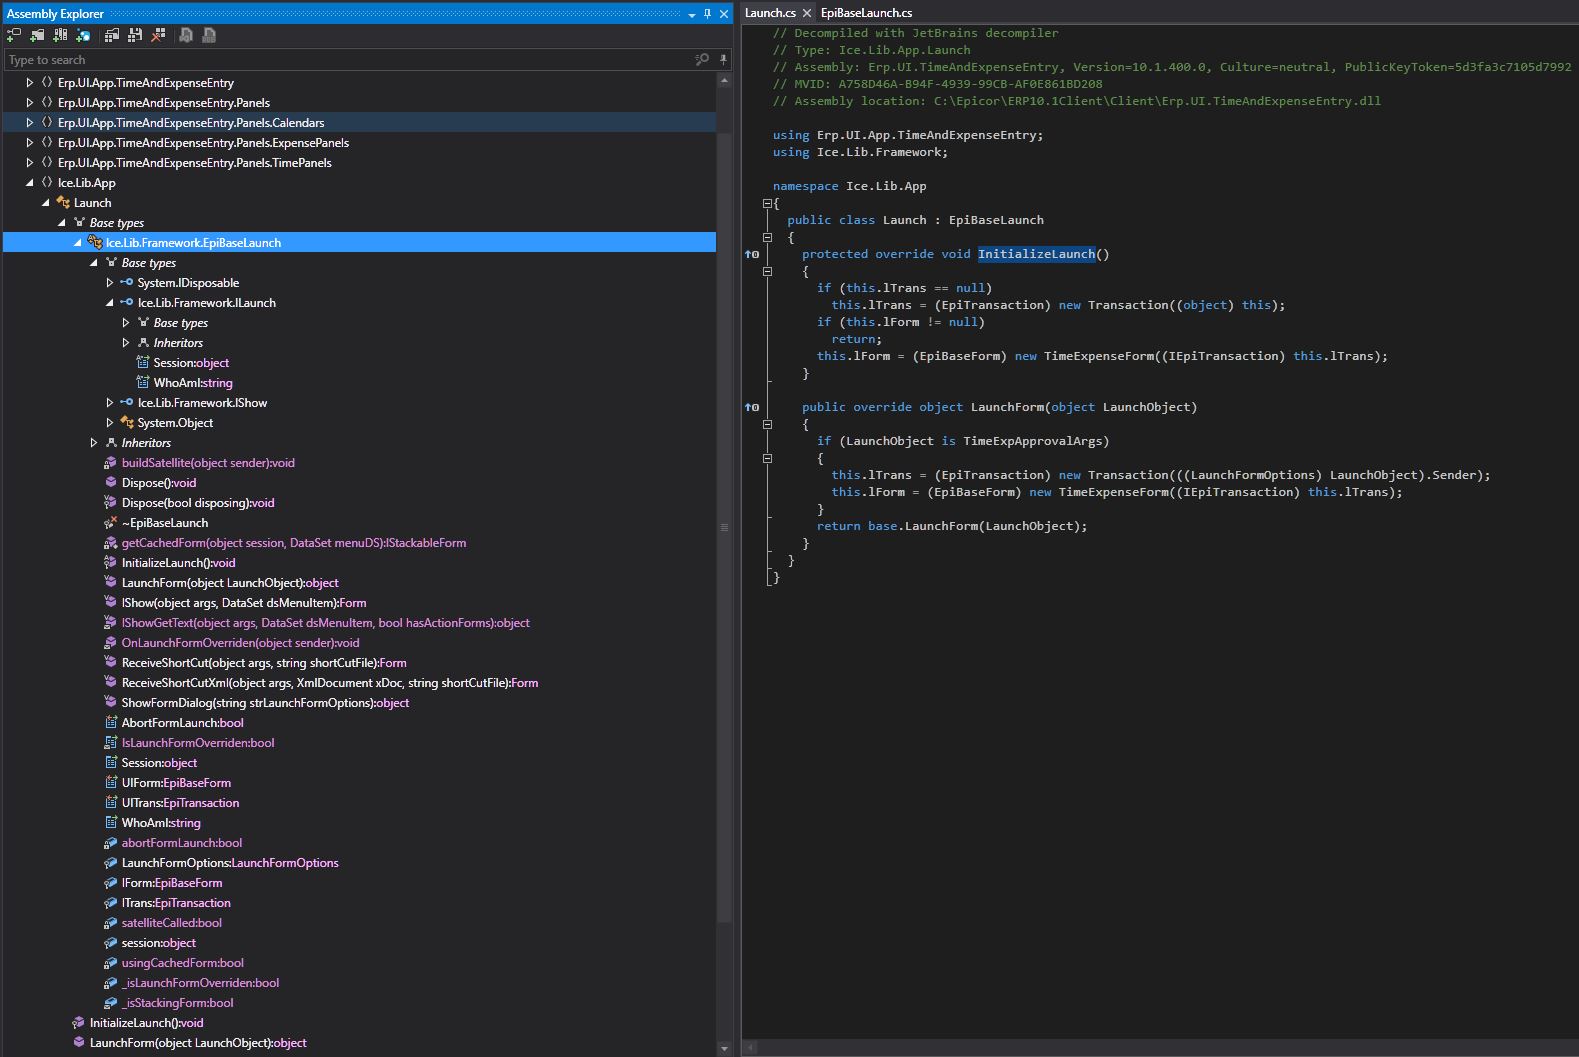1579x1057 pixels.
Task: Select ReceiveShortCutXml method entry
Action: click(x=329, y=683)
